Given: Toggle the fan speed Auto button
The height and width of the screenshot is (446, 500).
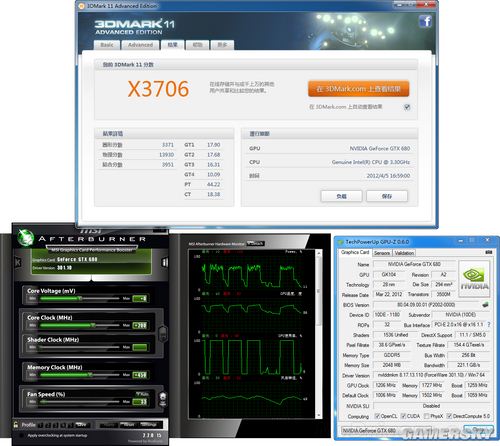Looking at the screenshot, I should point(142,394).
